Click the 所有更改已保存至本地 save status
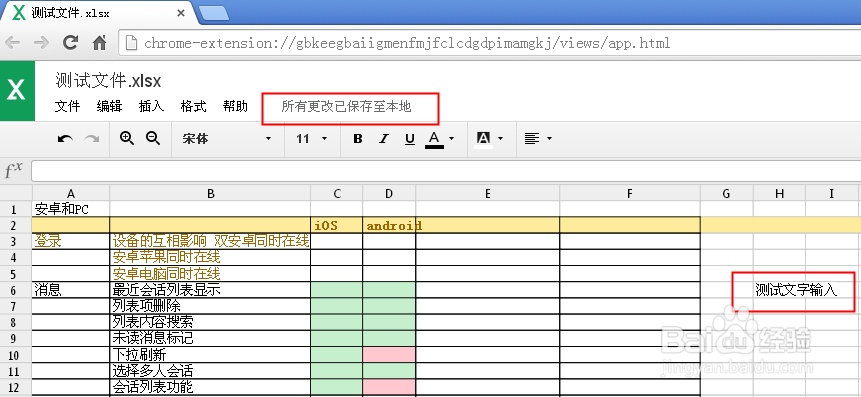 (346, 107)
